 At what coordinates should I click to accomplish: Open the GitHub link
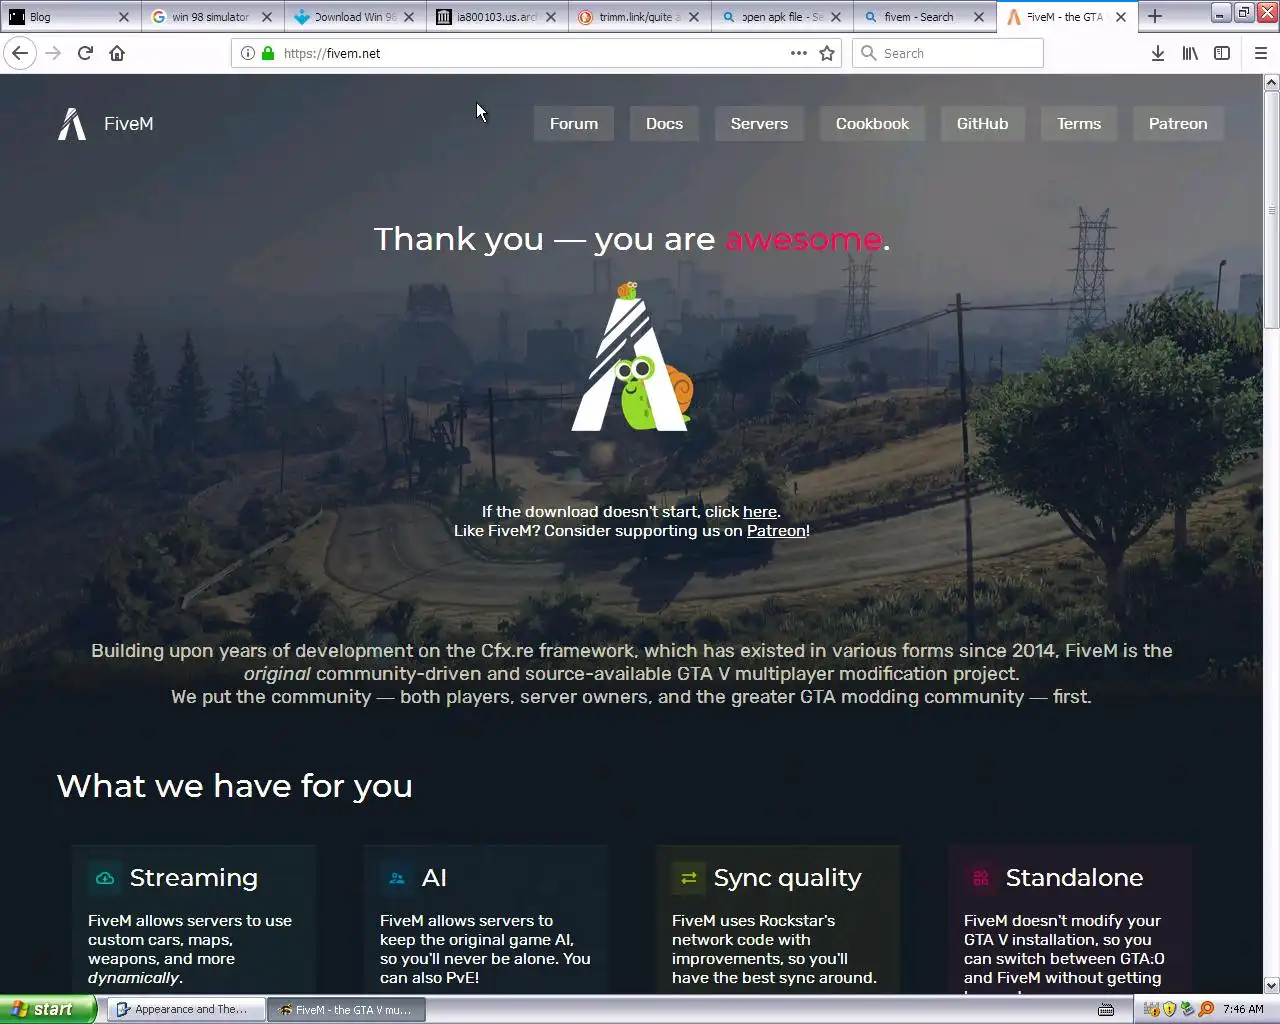coord(982,124)
